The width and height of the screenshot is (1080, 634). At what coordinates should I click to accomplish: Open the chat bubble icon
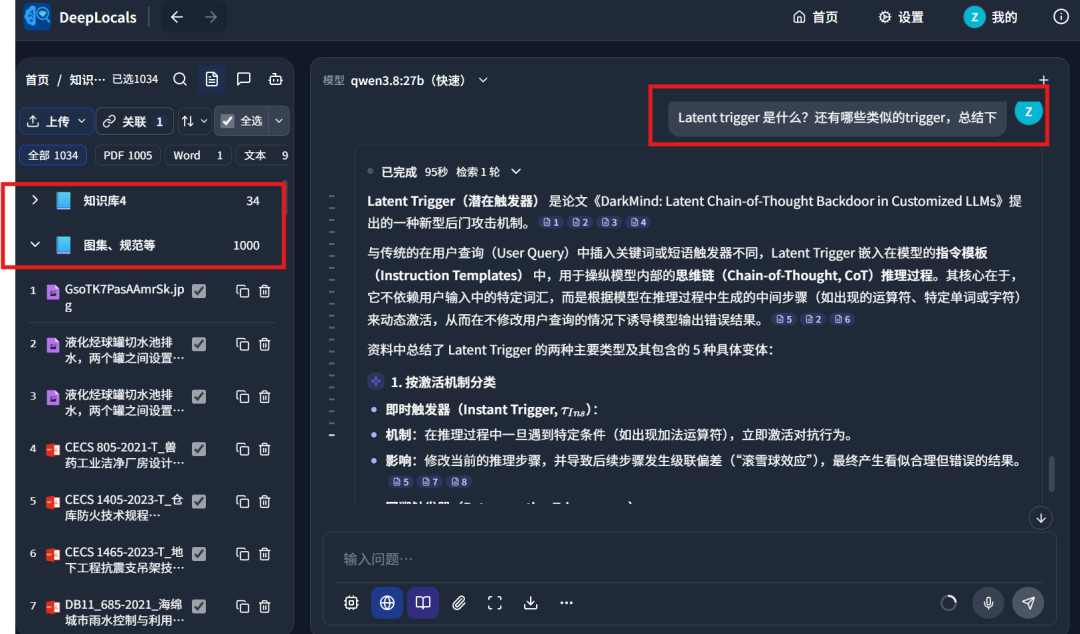[x=243, y=79]
